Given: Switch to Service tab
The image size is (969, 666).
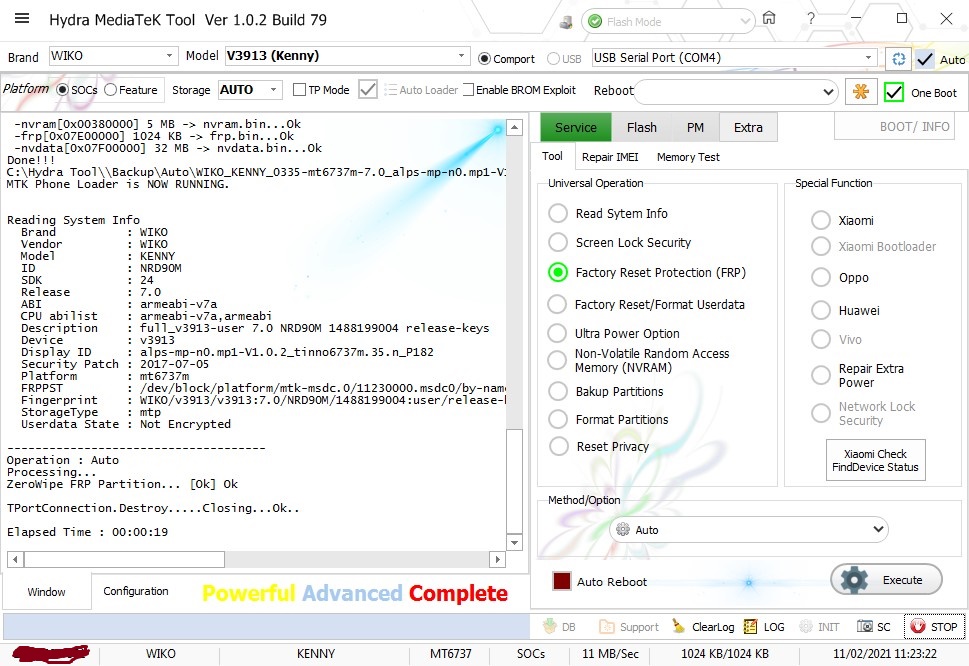Looking at the screenshot, I should tap(576, 127).
